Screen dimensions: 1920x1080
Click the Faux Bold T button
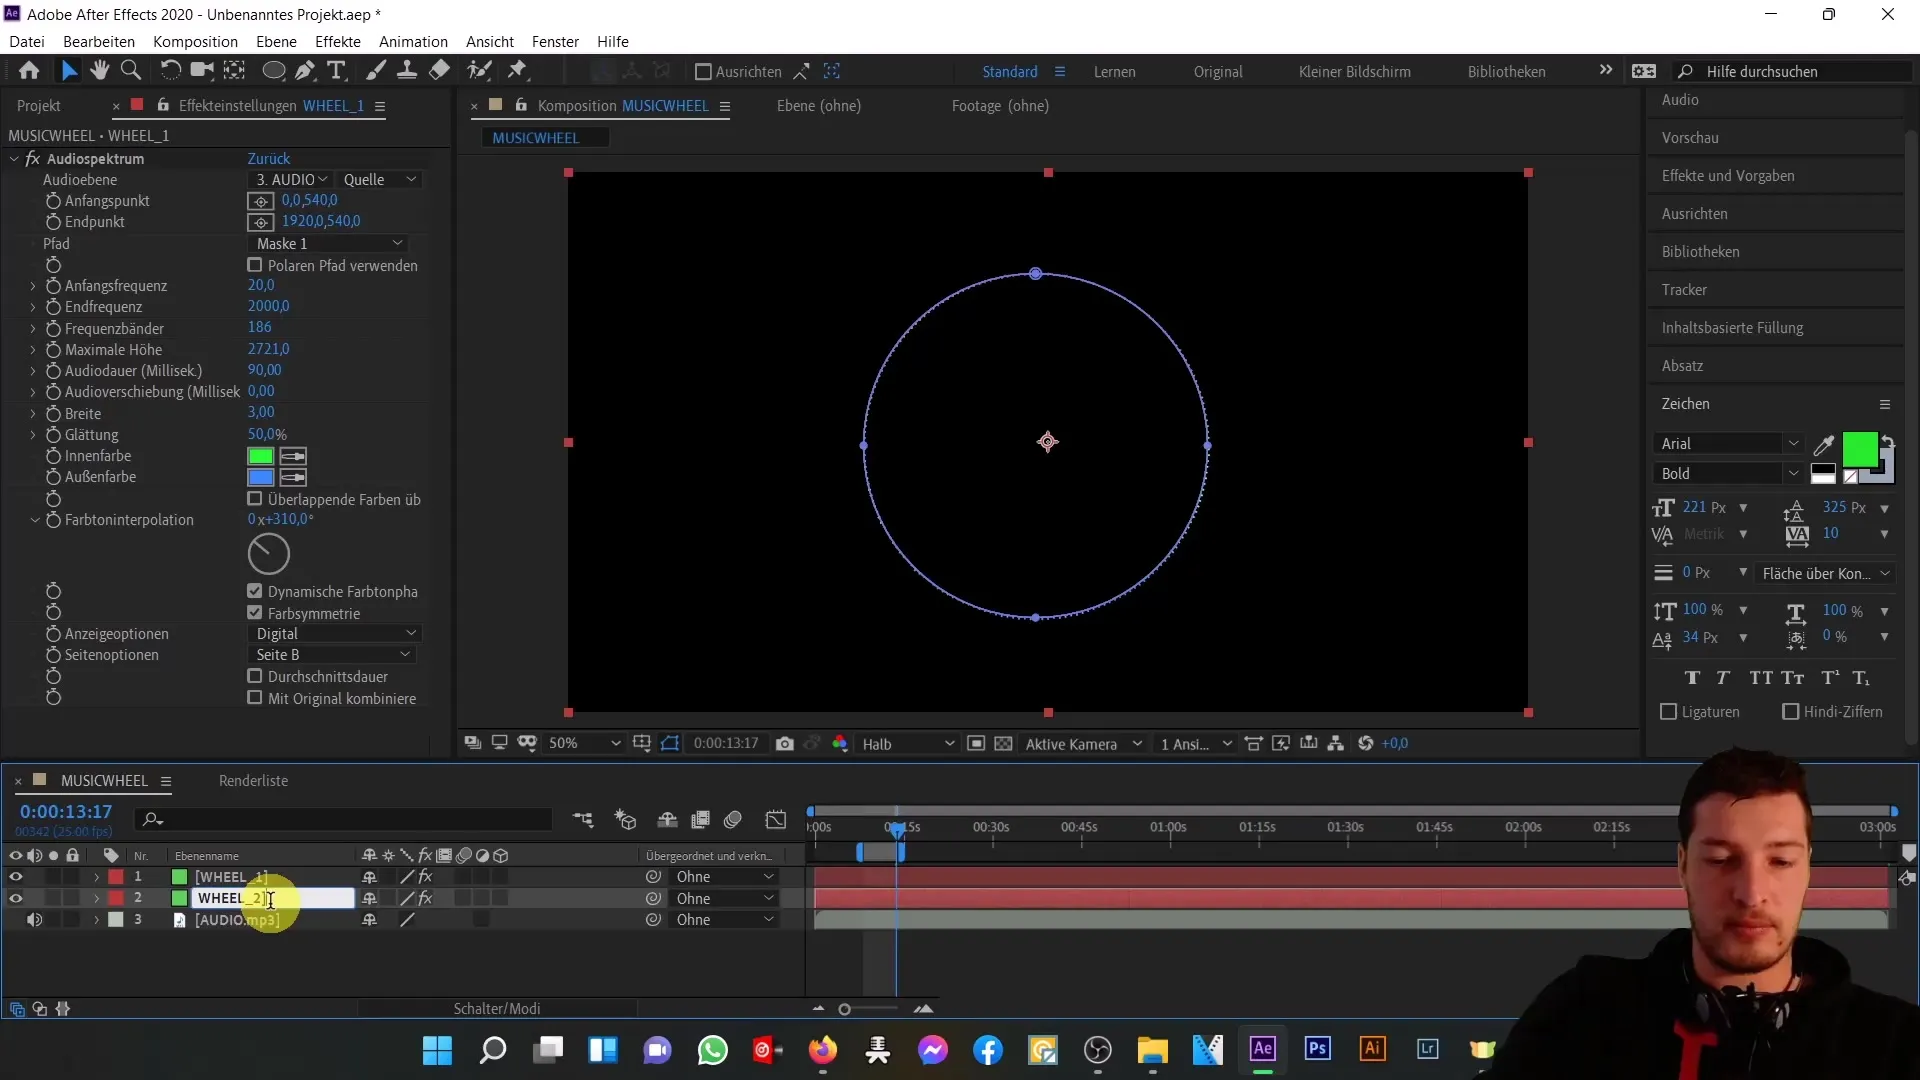(1692, 678)
